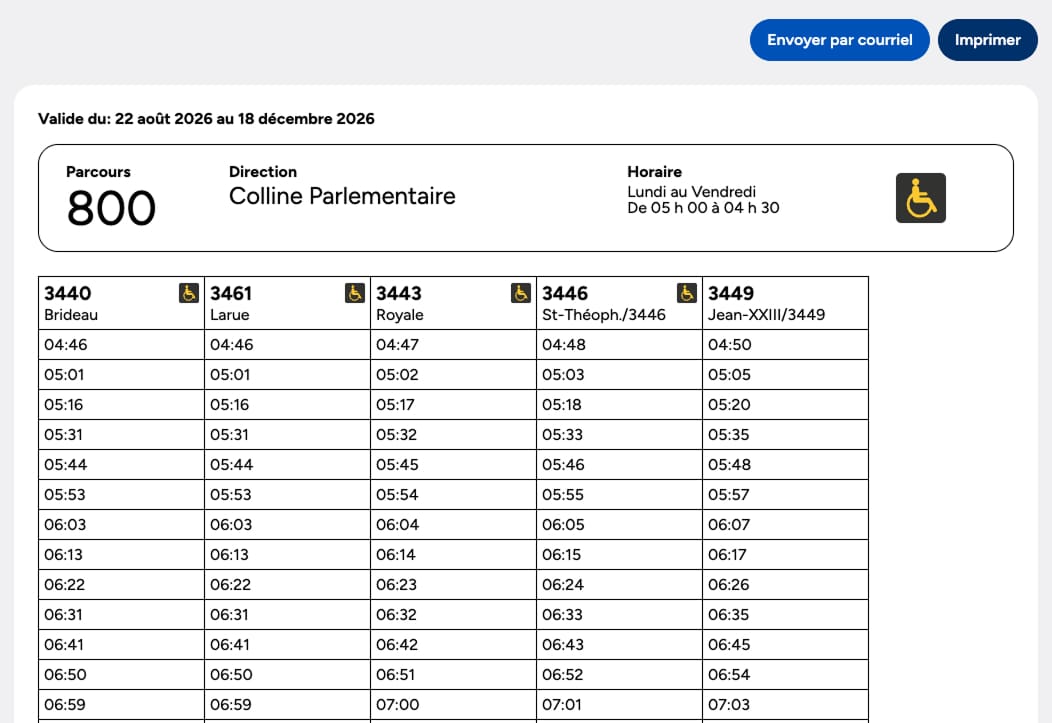
Task: Click the Imprimer button
Action: pos(988,40)
